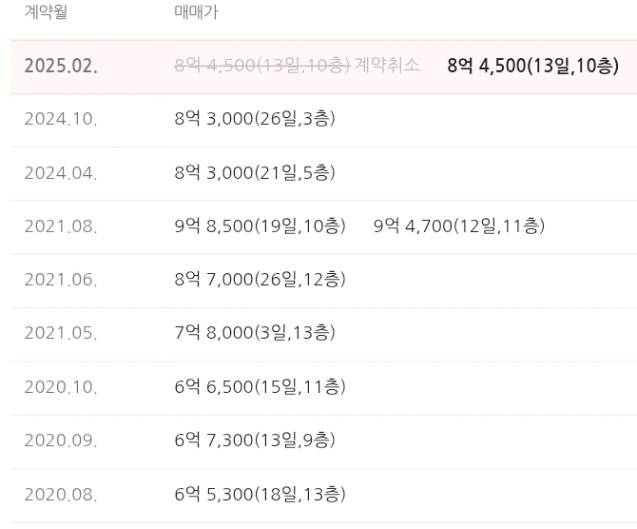
Task: Select the 2021.05. row date
Action: pyautogui.click(x=61, y=334)
